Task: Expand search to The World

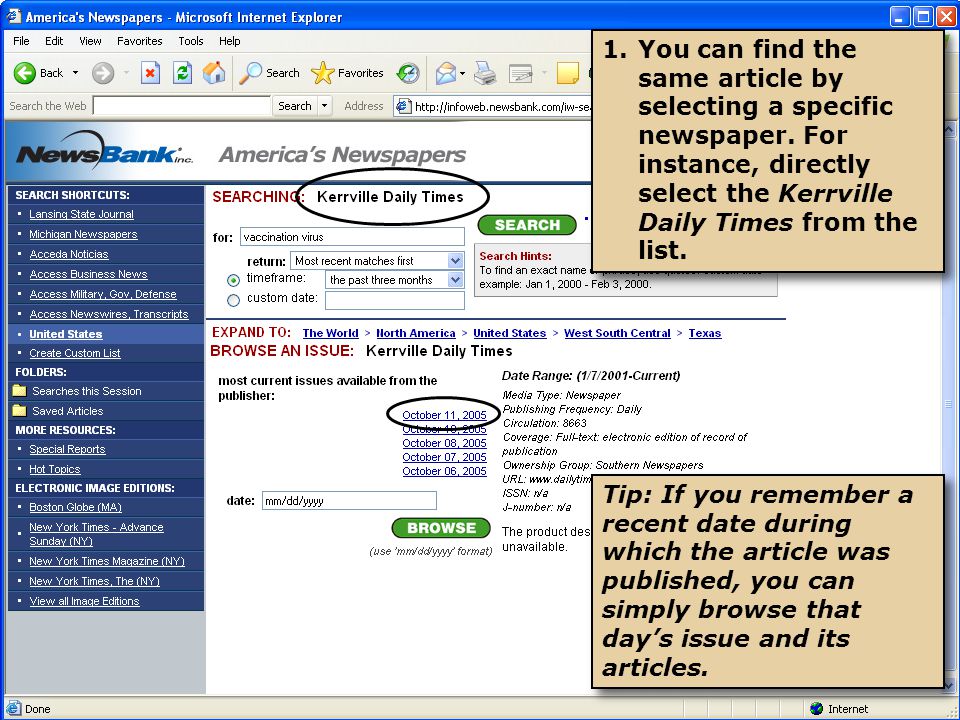Action: 331,333
